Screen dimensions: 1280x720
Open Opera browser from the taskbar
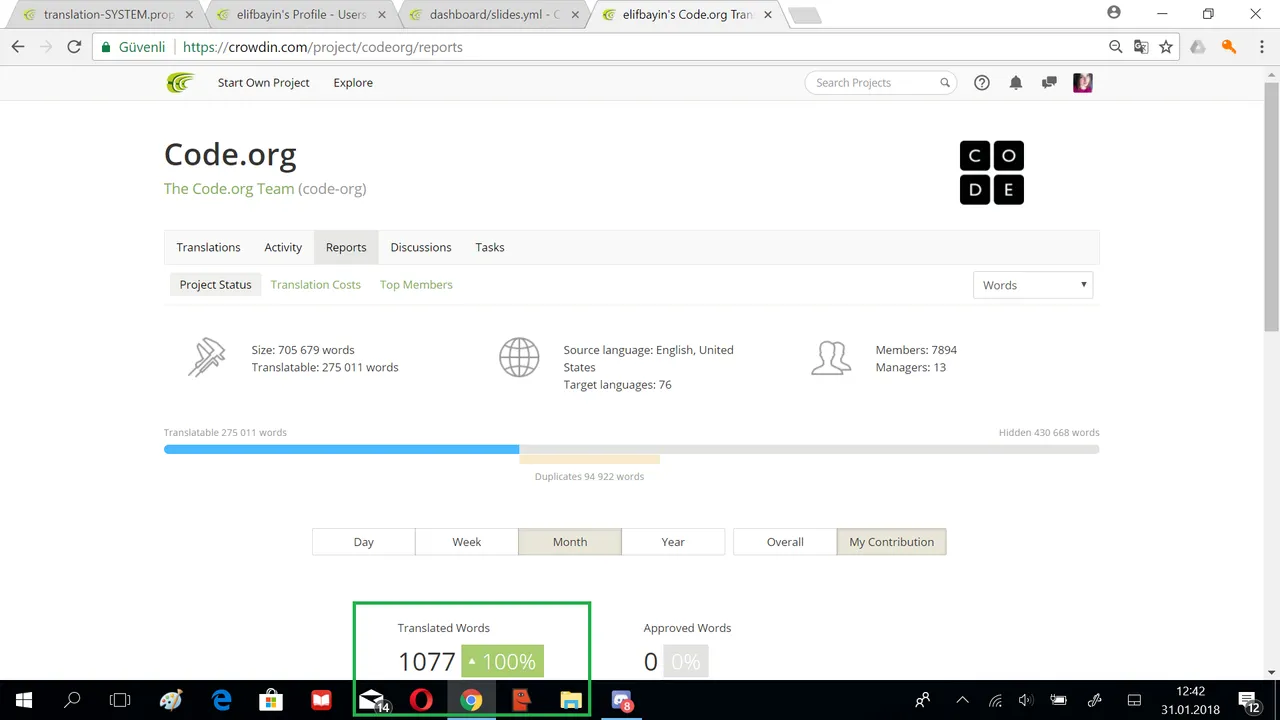[x=421, y=700]
